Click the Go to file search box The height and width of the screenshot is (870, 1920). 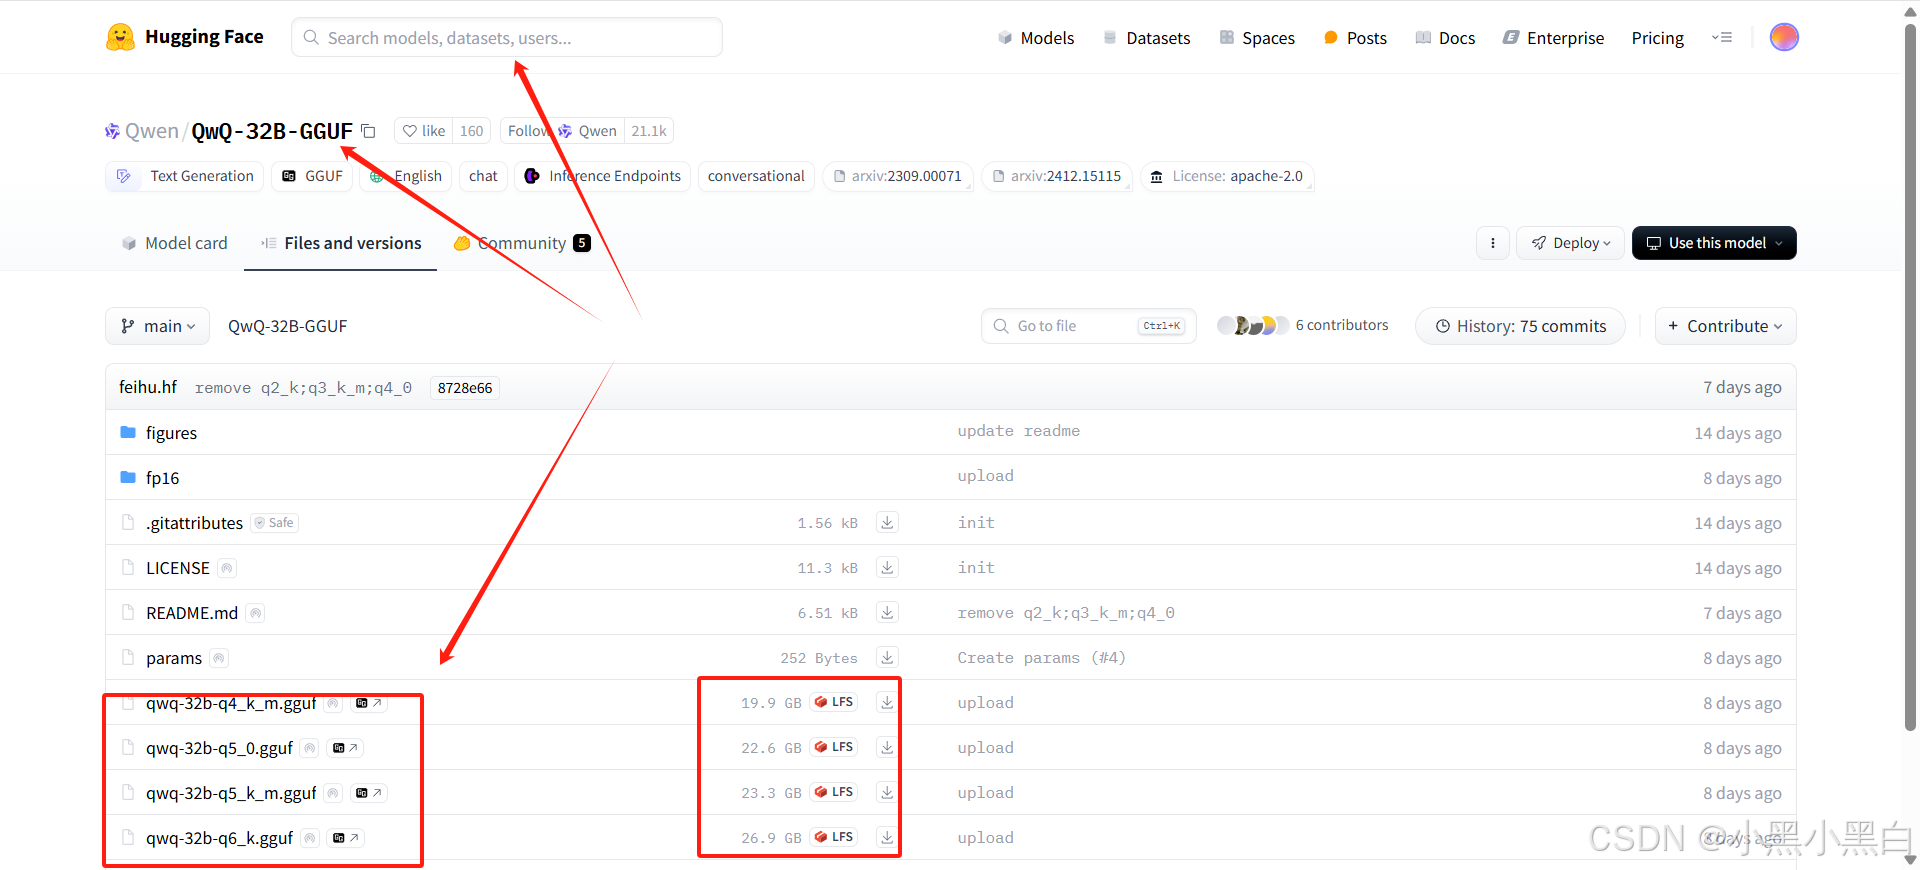(1089, 326)
